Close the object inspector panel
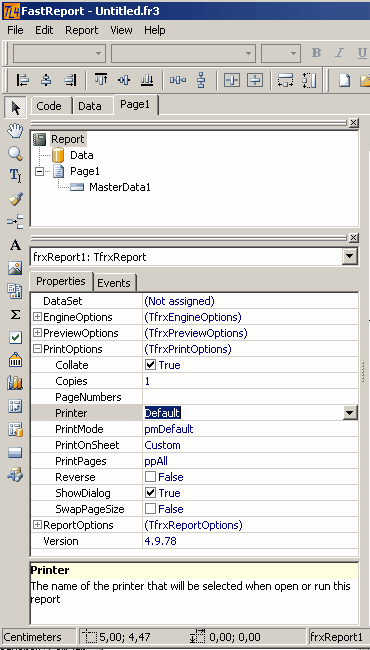Image resolution: width=370 pixels, height=650 pixels. [x=353, y=238]
